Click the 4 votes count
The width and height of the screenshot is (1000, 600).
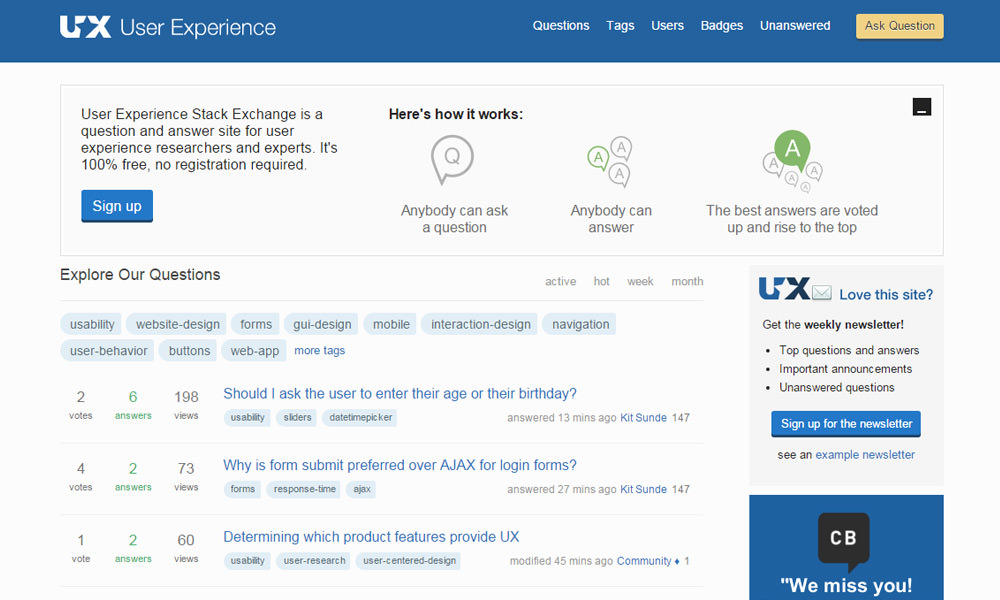(80, 476)
